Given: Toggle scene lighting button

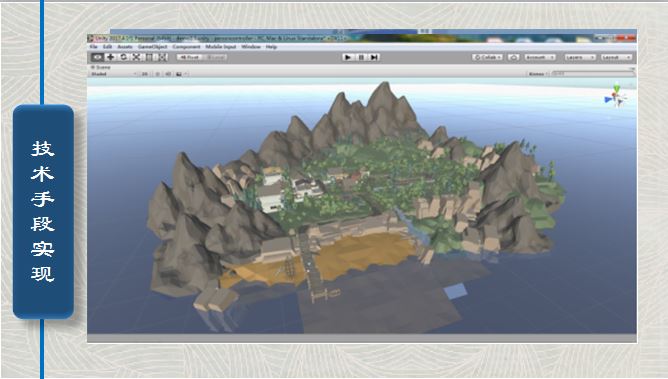Looking at the screenshot, I should click(157, 74).
